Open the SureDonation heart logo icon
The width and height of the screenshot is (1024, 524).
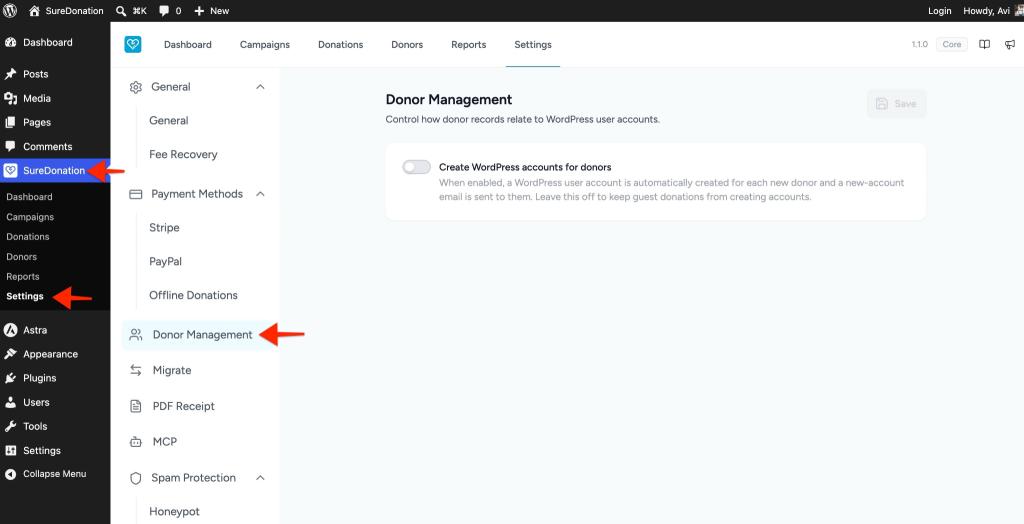pos(133,44)
